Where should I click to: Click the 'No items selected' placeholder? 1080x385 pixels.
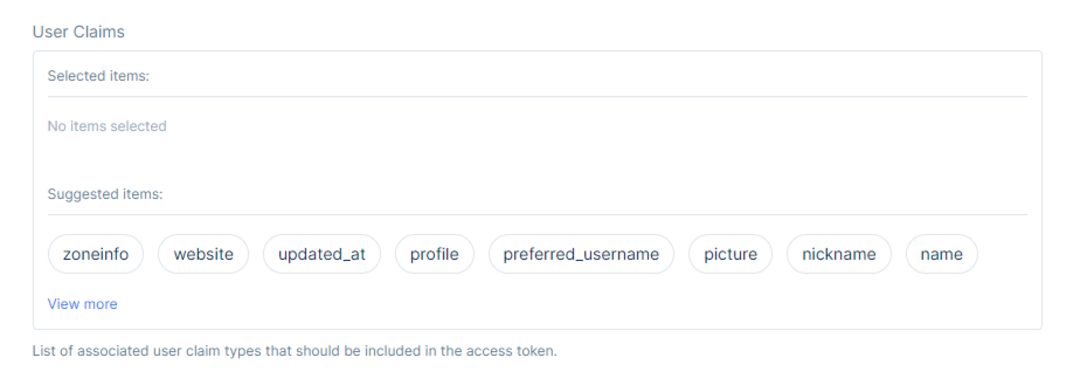click(x=107, y=126)
